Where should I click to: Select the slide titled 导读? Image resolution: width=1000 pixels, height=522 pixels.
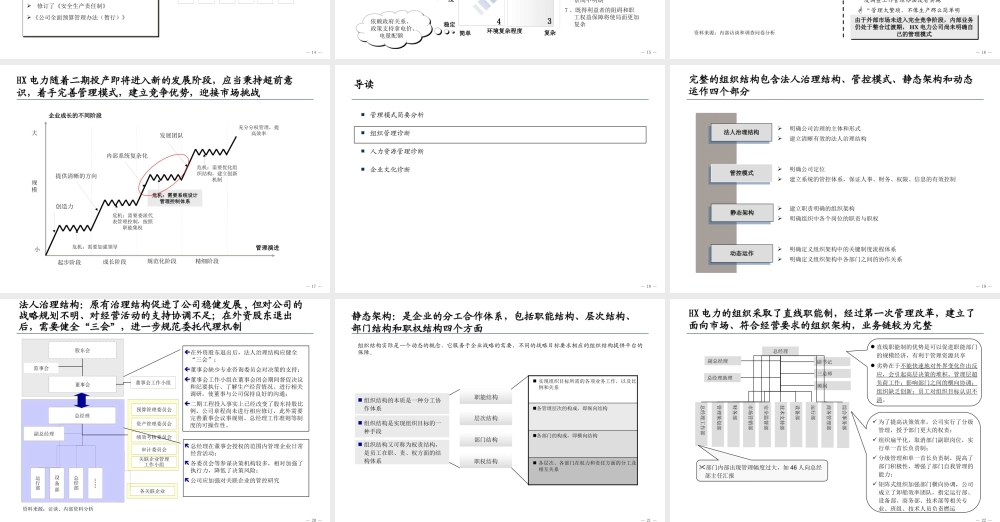(x=500, y=179)
